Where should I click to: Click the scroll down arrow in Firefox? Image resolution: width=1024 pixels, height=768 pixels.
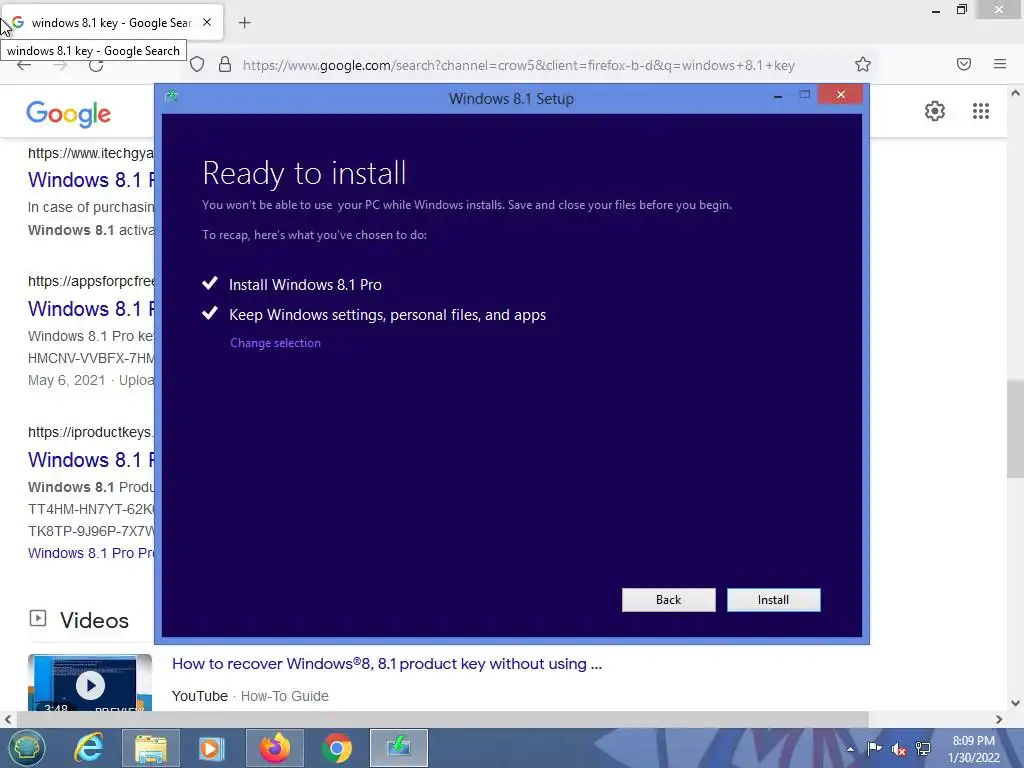click(1016, 703)
